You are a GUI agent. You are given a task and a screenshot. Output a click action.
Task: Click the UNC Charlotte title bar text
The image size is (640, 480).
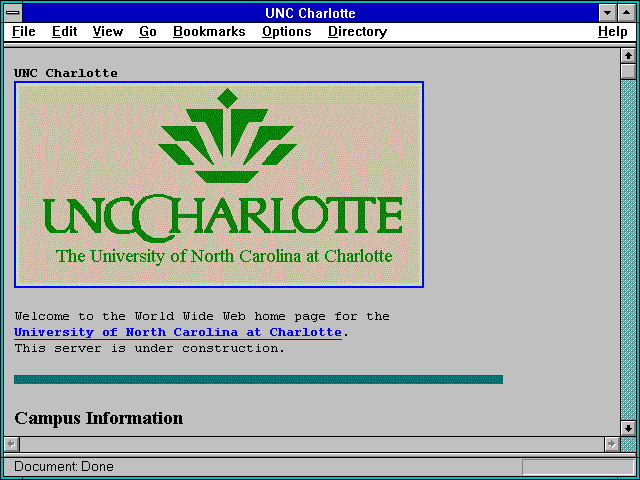click(310, 13)
